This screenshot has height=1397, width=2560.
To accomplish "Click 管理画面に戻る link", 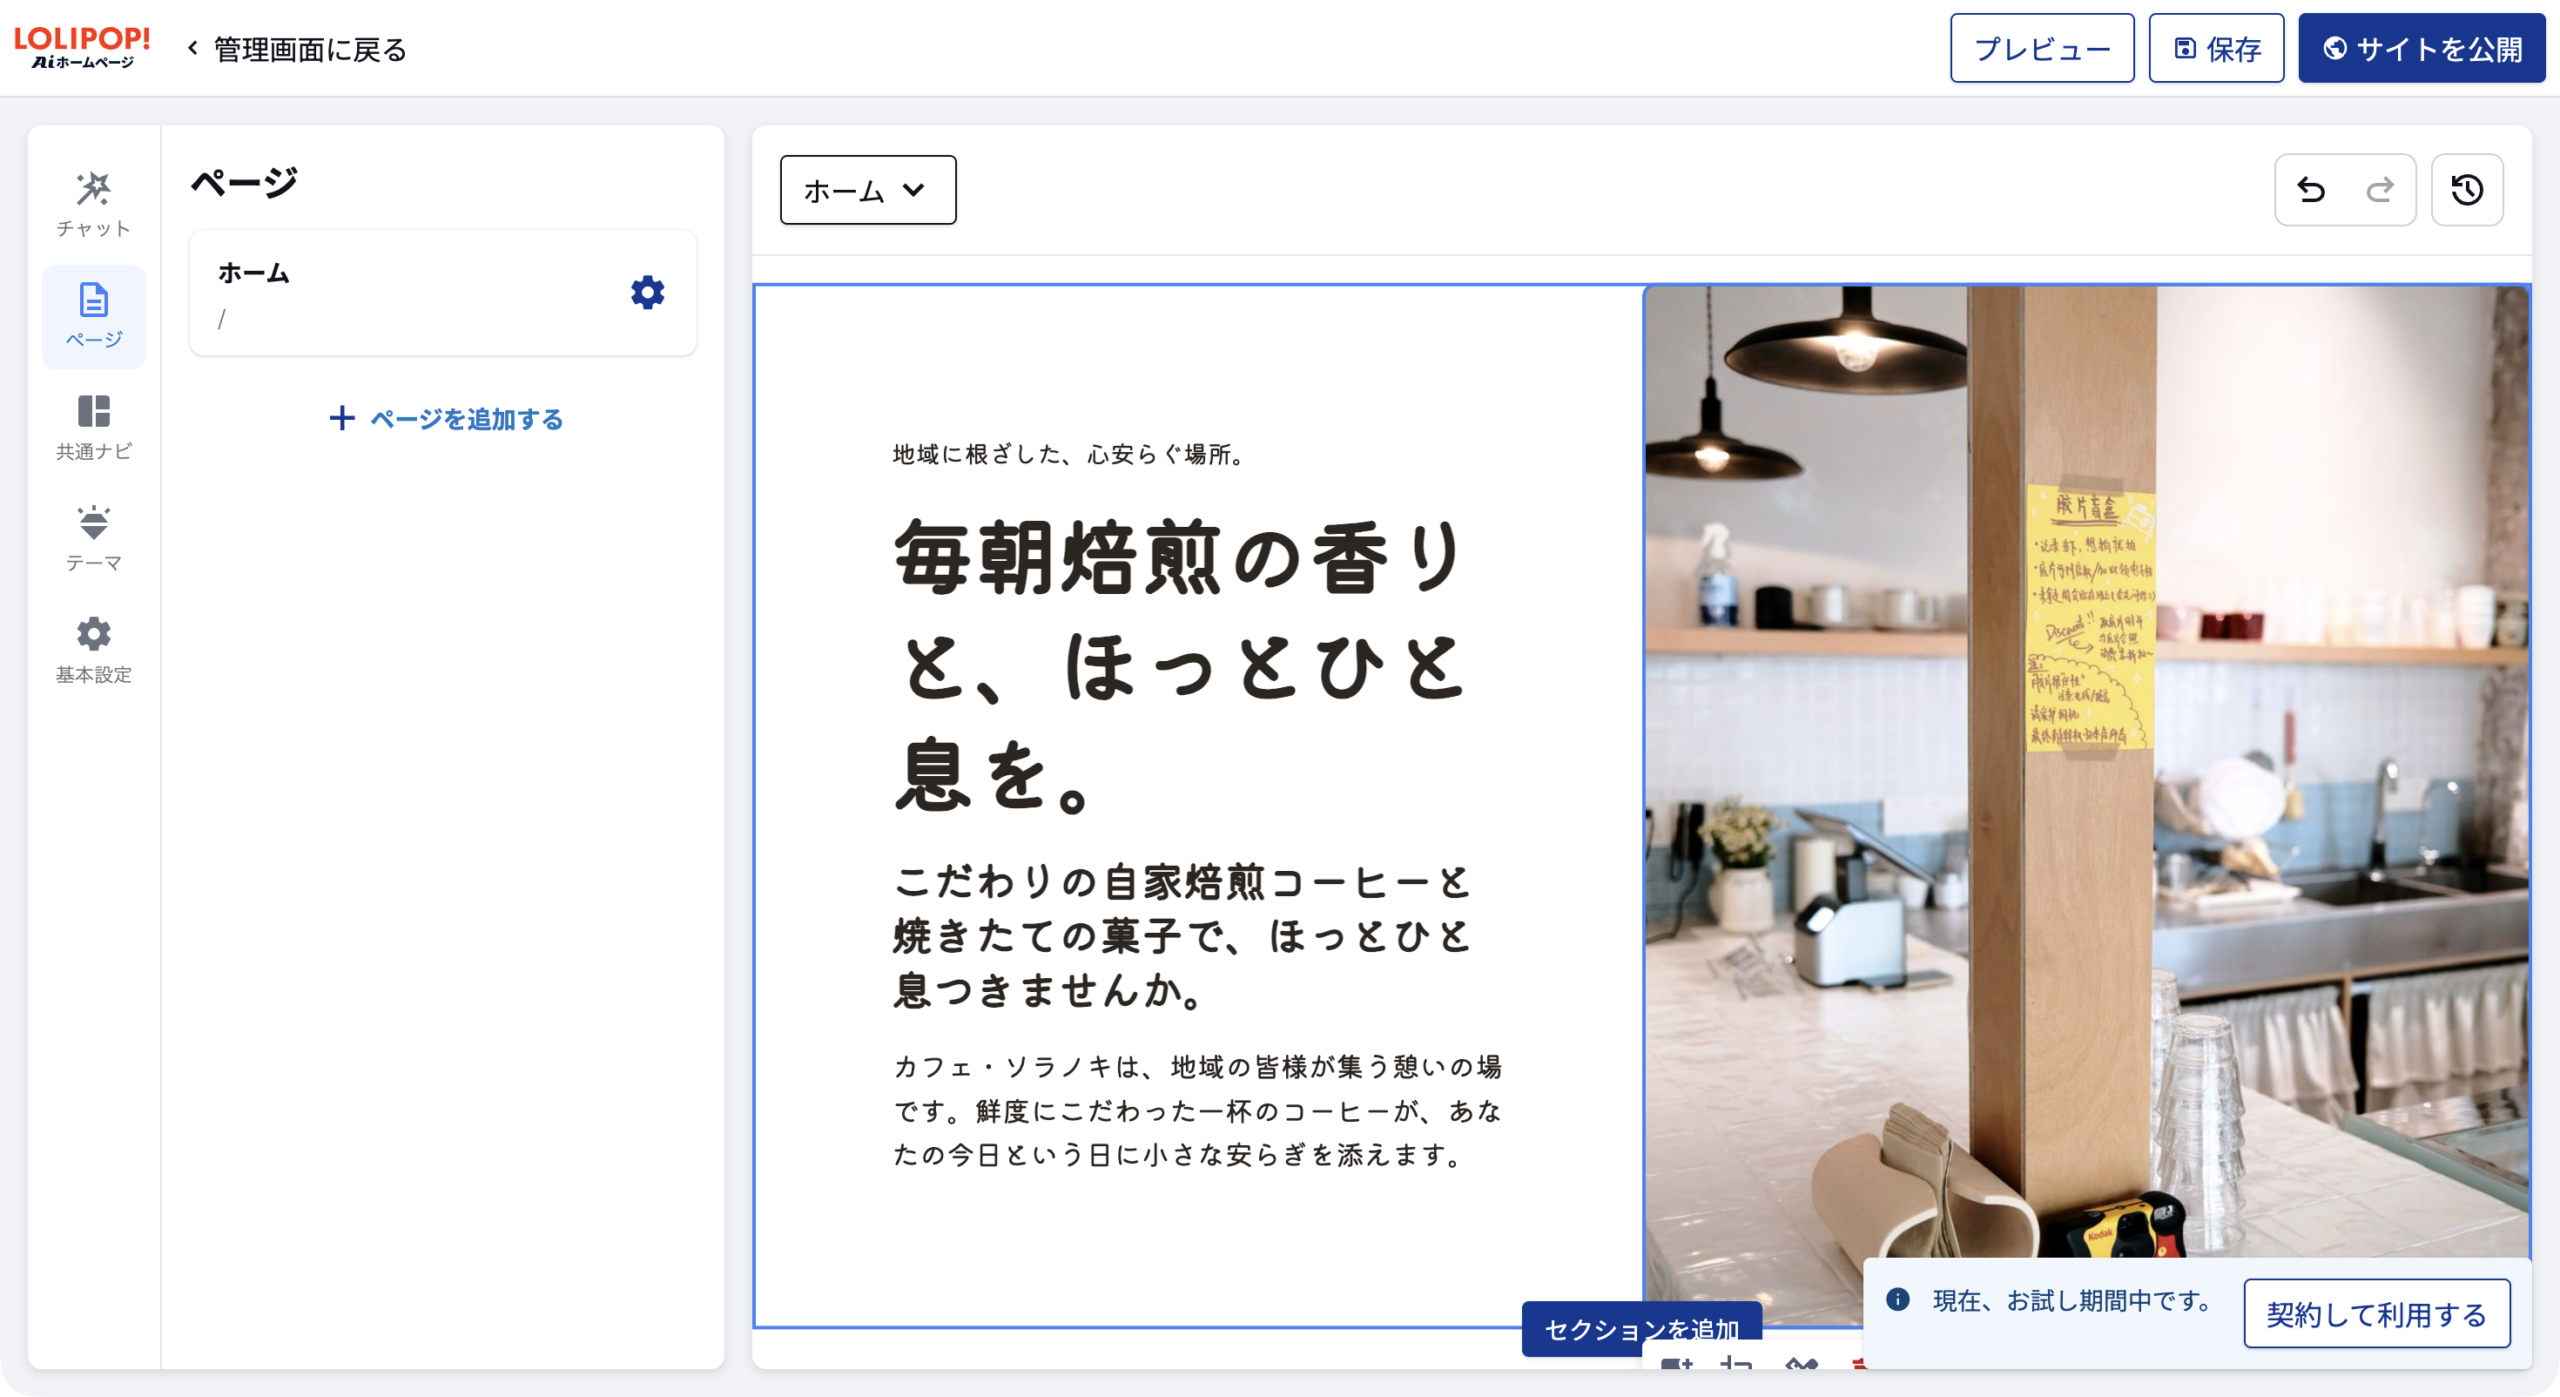I will point(298,49).
